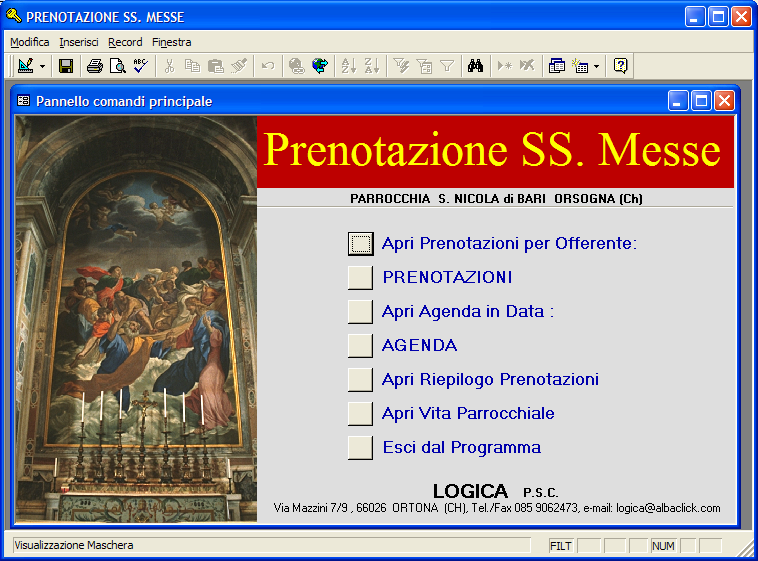This screenshot has width=758, height=561.
Task: Click the Paste clipboard icon
Action: pos(216,65)
